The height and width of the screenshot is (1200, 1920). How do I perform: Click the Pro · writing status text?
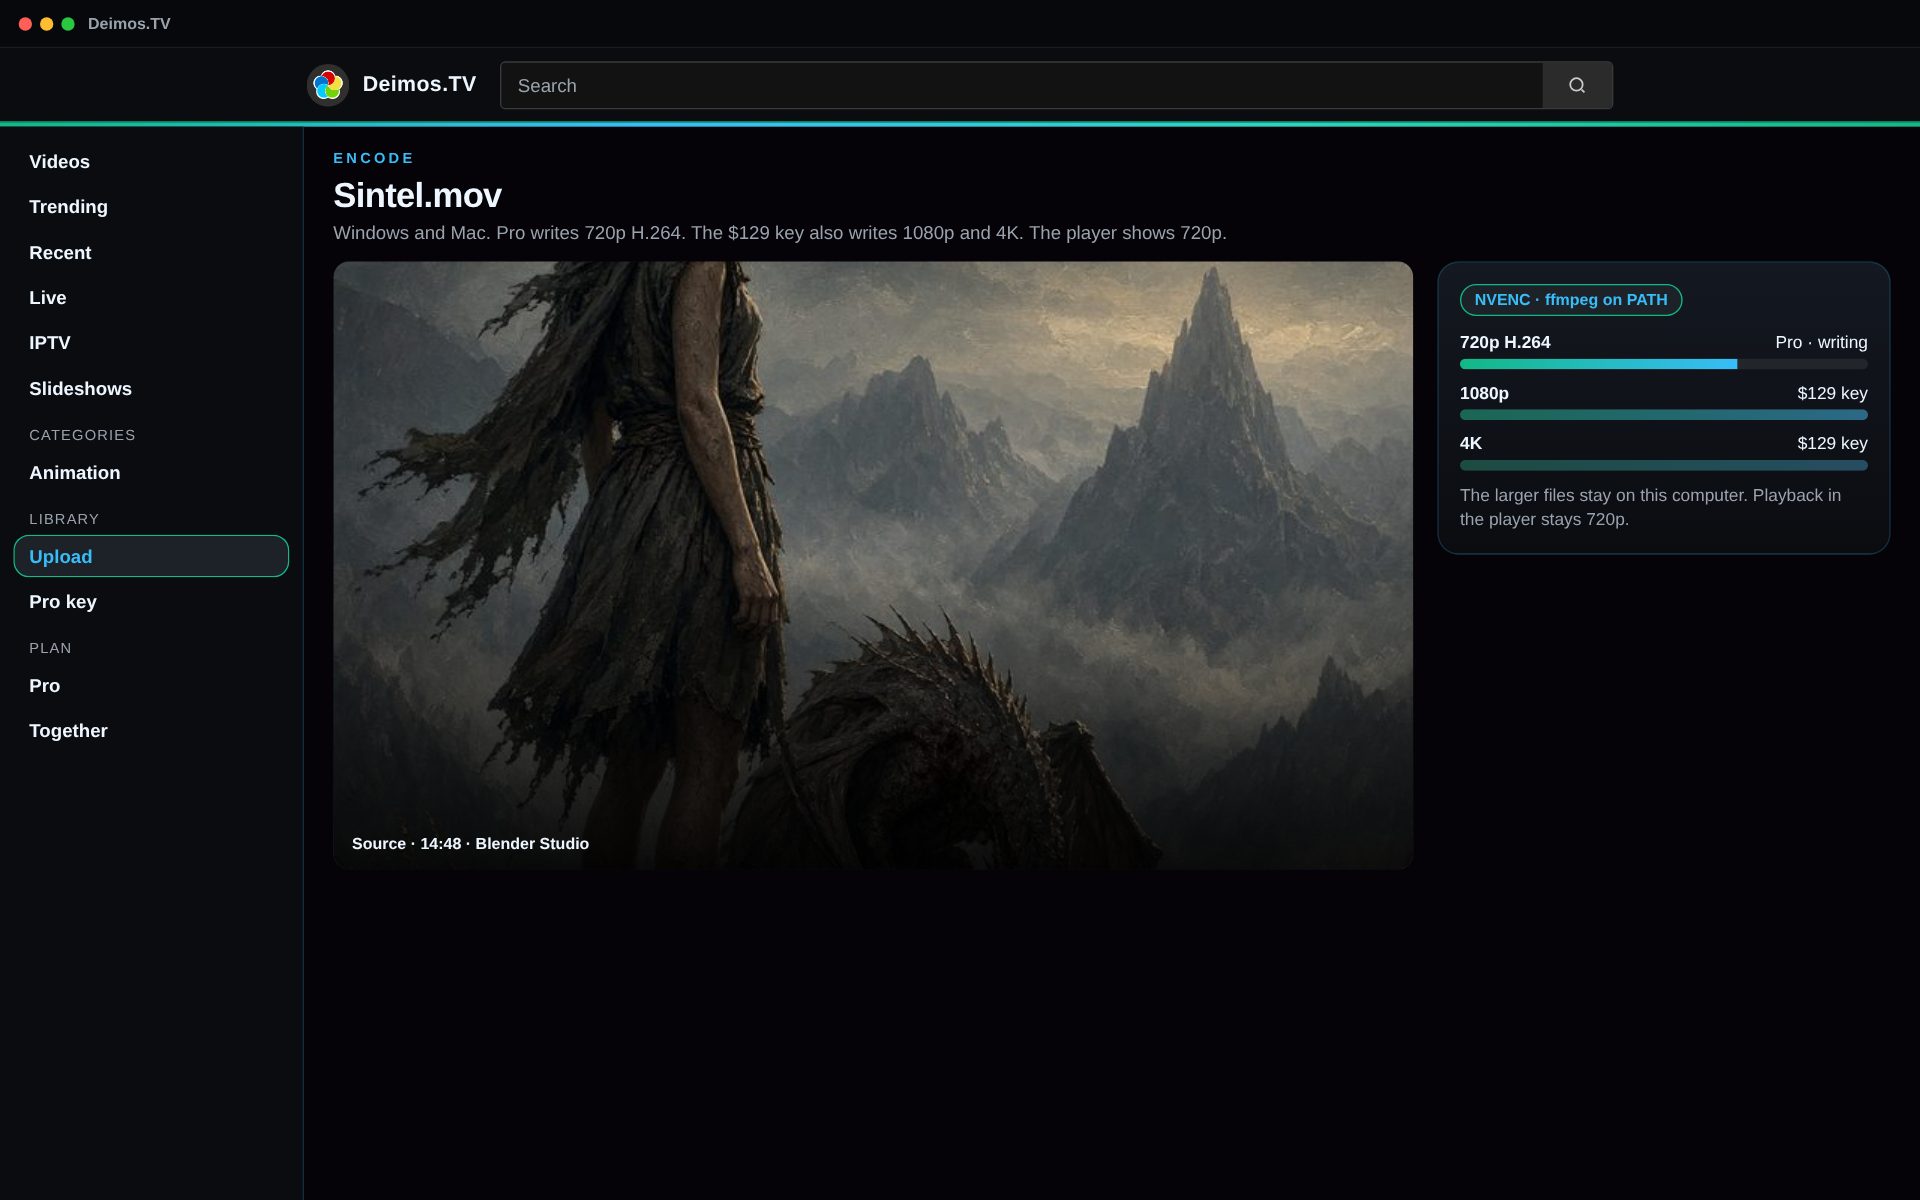(1821, 342)
